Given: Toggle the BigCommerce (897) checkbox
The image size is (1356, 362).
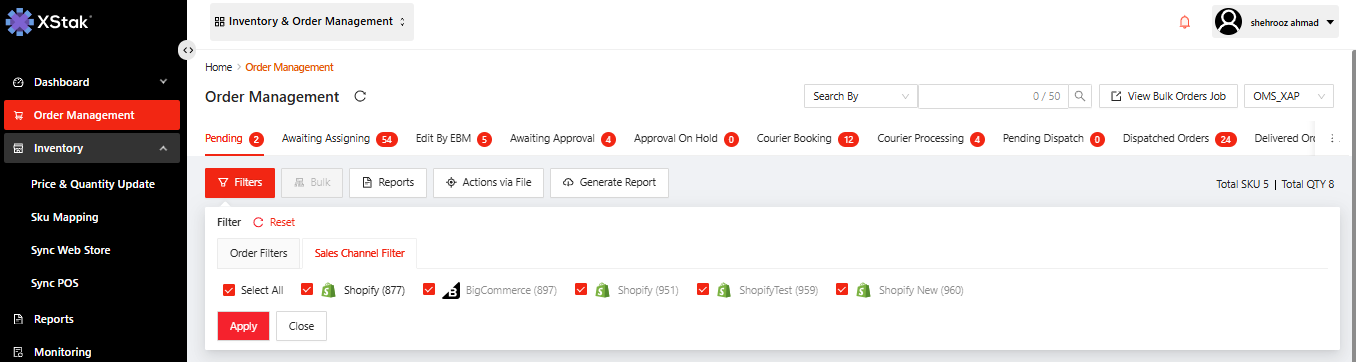Looking at the screenshot, I should 429,290.
